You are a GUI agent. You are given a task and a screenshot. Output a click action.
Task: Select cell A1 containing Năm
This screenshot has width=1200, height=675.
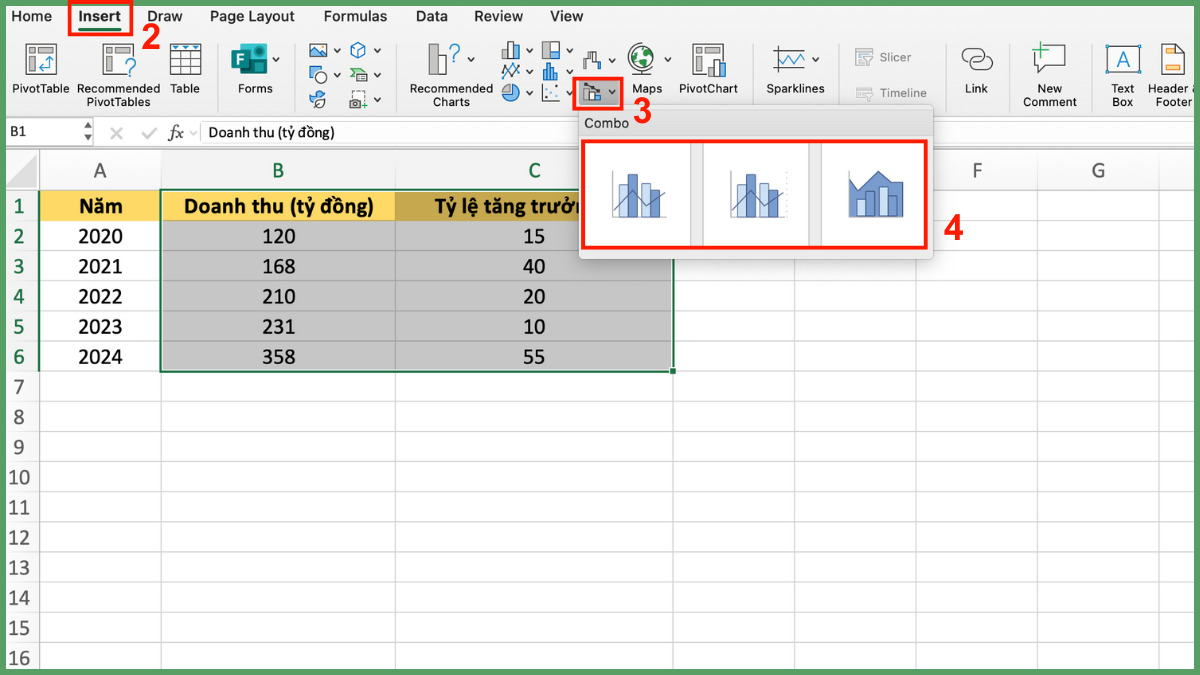99,206
